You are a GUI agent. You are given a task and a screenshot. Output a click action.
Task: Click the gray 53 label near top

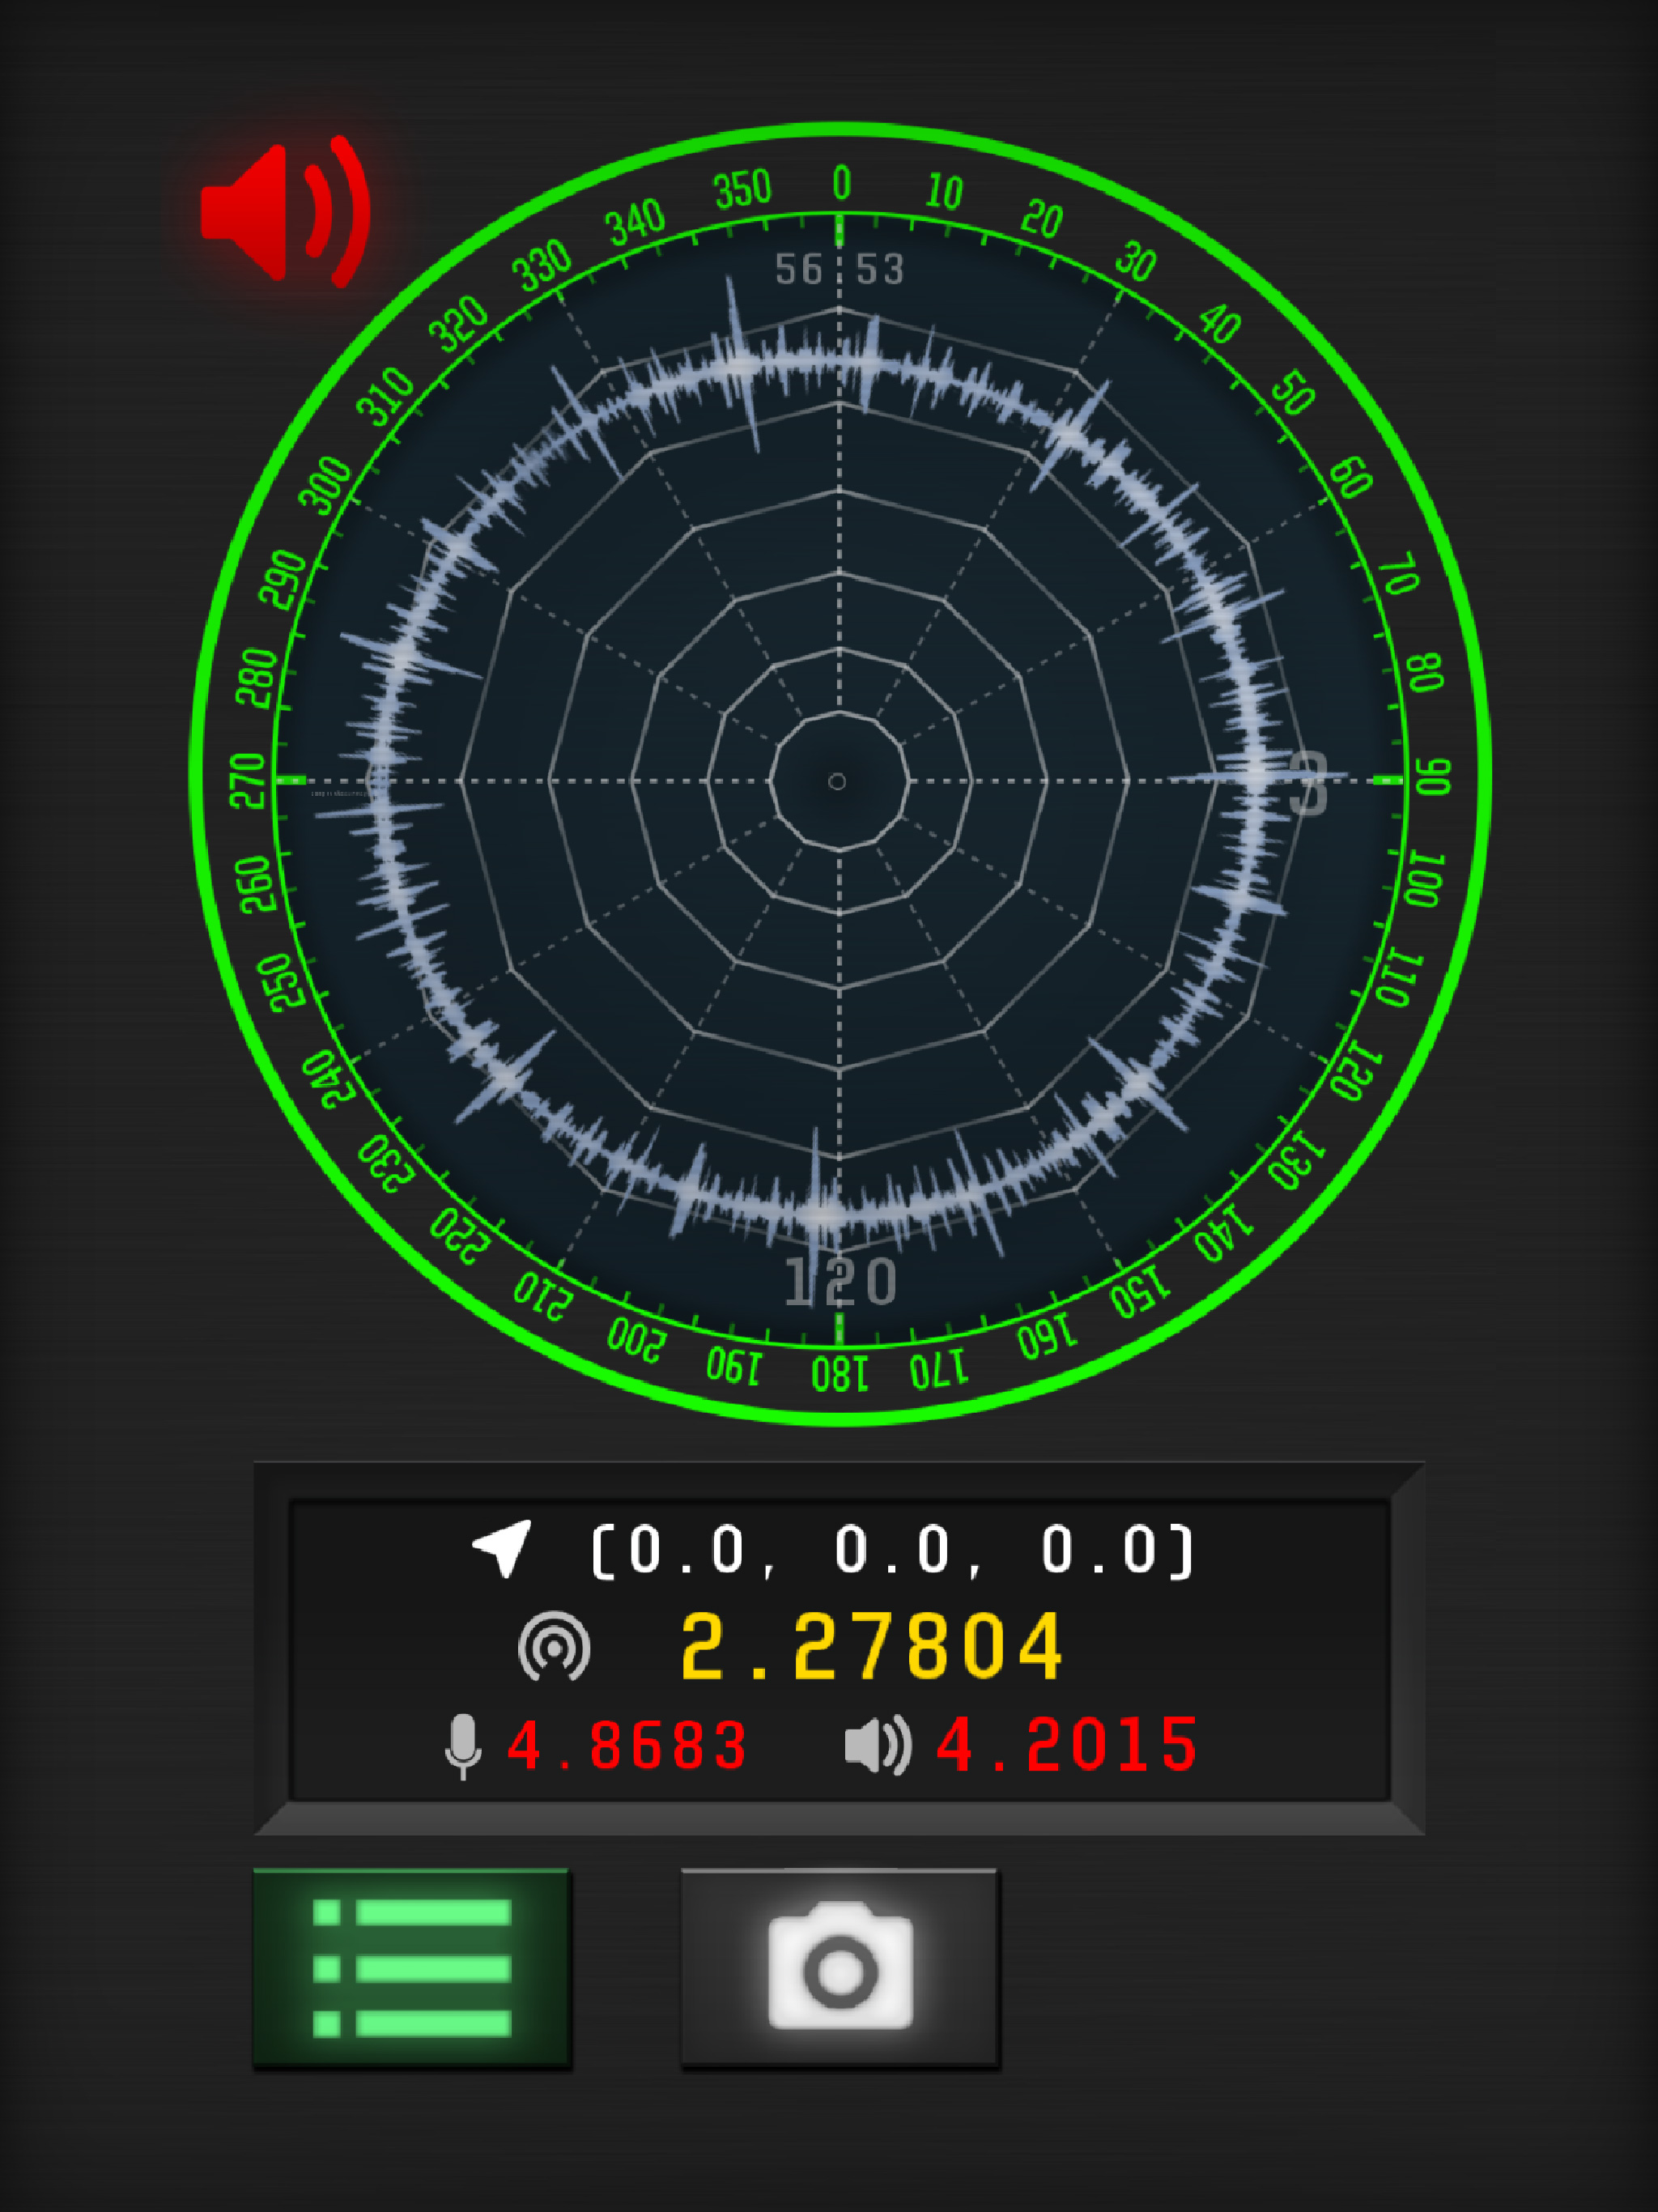[x=880, y=269]
